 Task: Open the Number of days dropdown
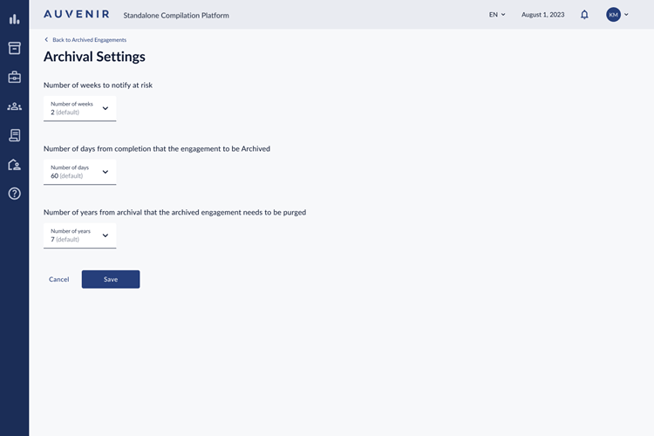pos(80,172)
